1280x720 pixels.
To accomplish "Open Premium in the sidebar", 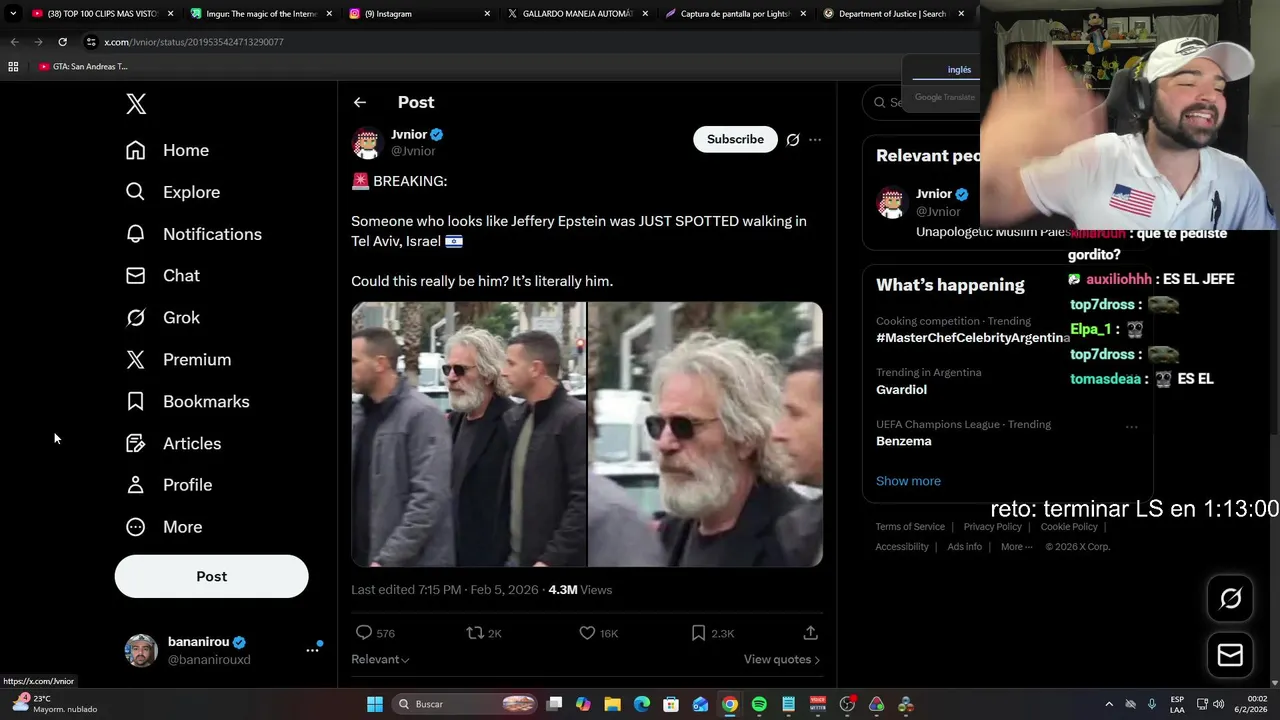I will [x=178, y=360].
